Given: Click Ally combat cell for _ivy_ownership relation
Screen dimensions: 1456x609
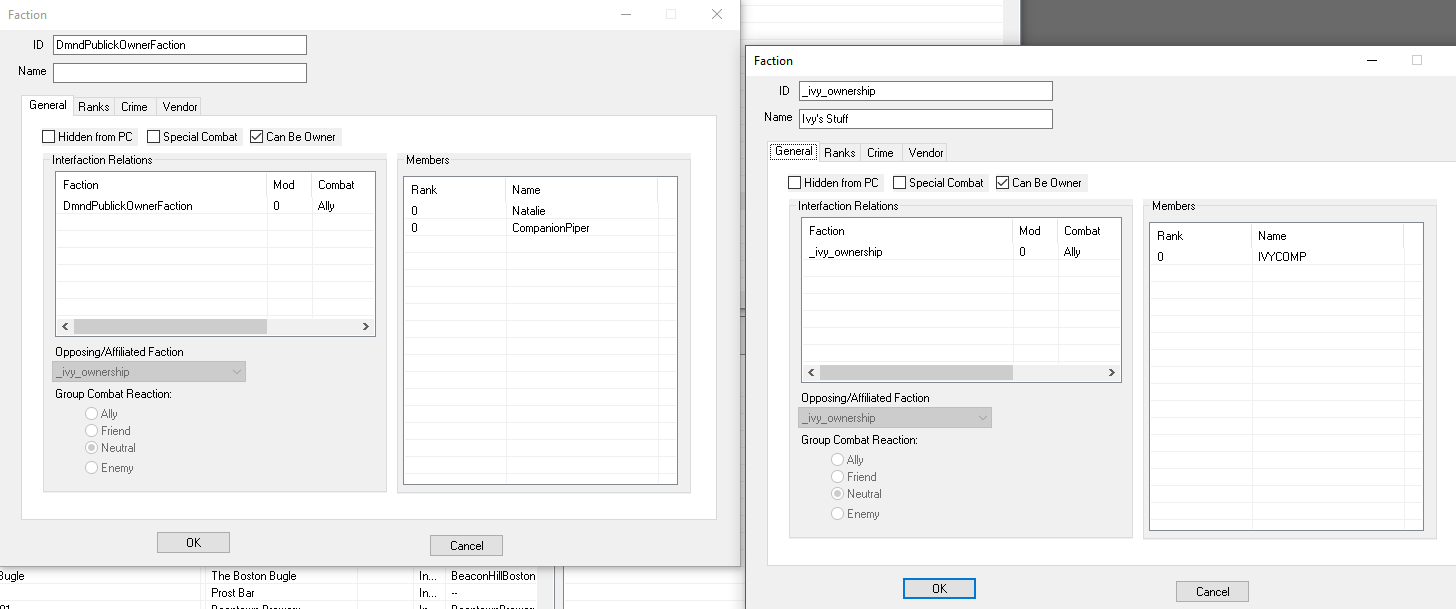Looking at the screenshot, I should [1089, 252].
